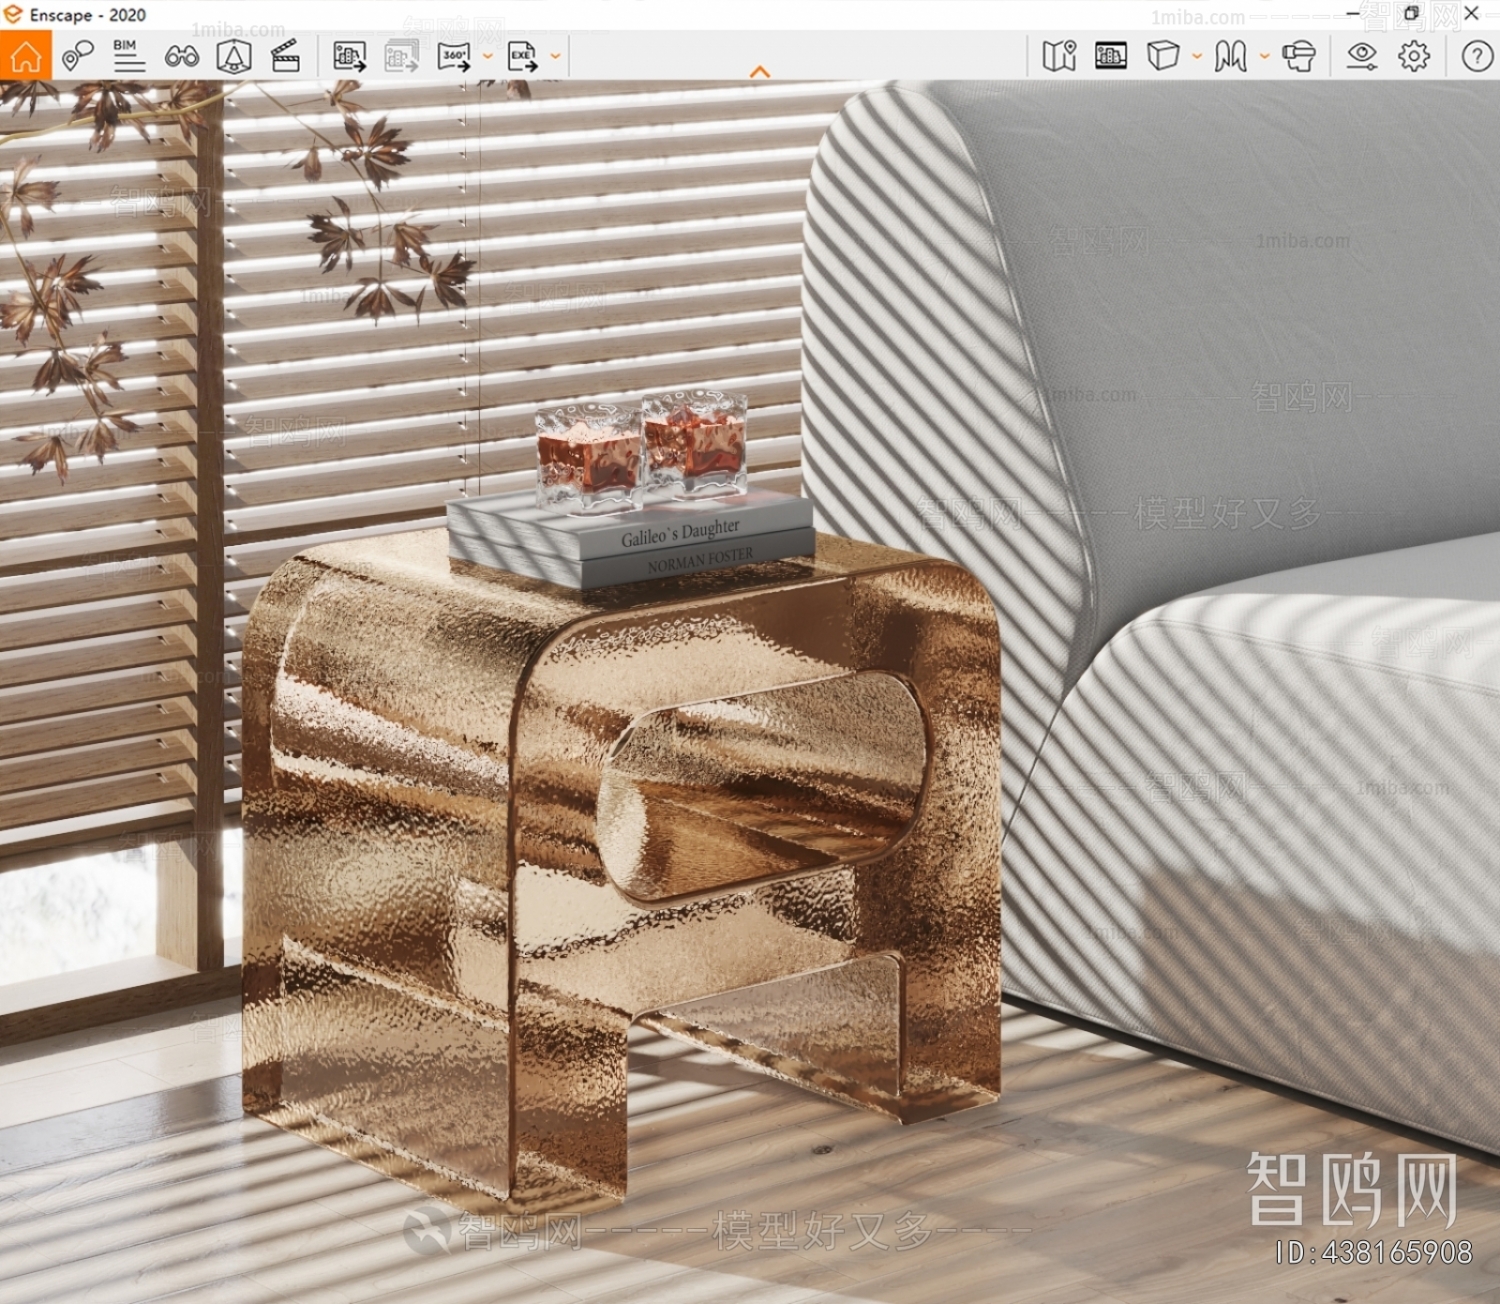Open the Video Editor clapperboard icon
Viewport: 1500px width, 1304px height.
point(286,56)
